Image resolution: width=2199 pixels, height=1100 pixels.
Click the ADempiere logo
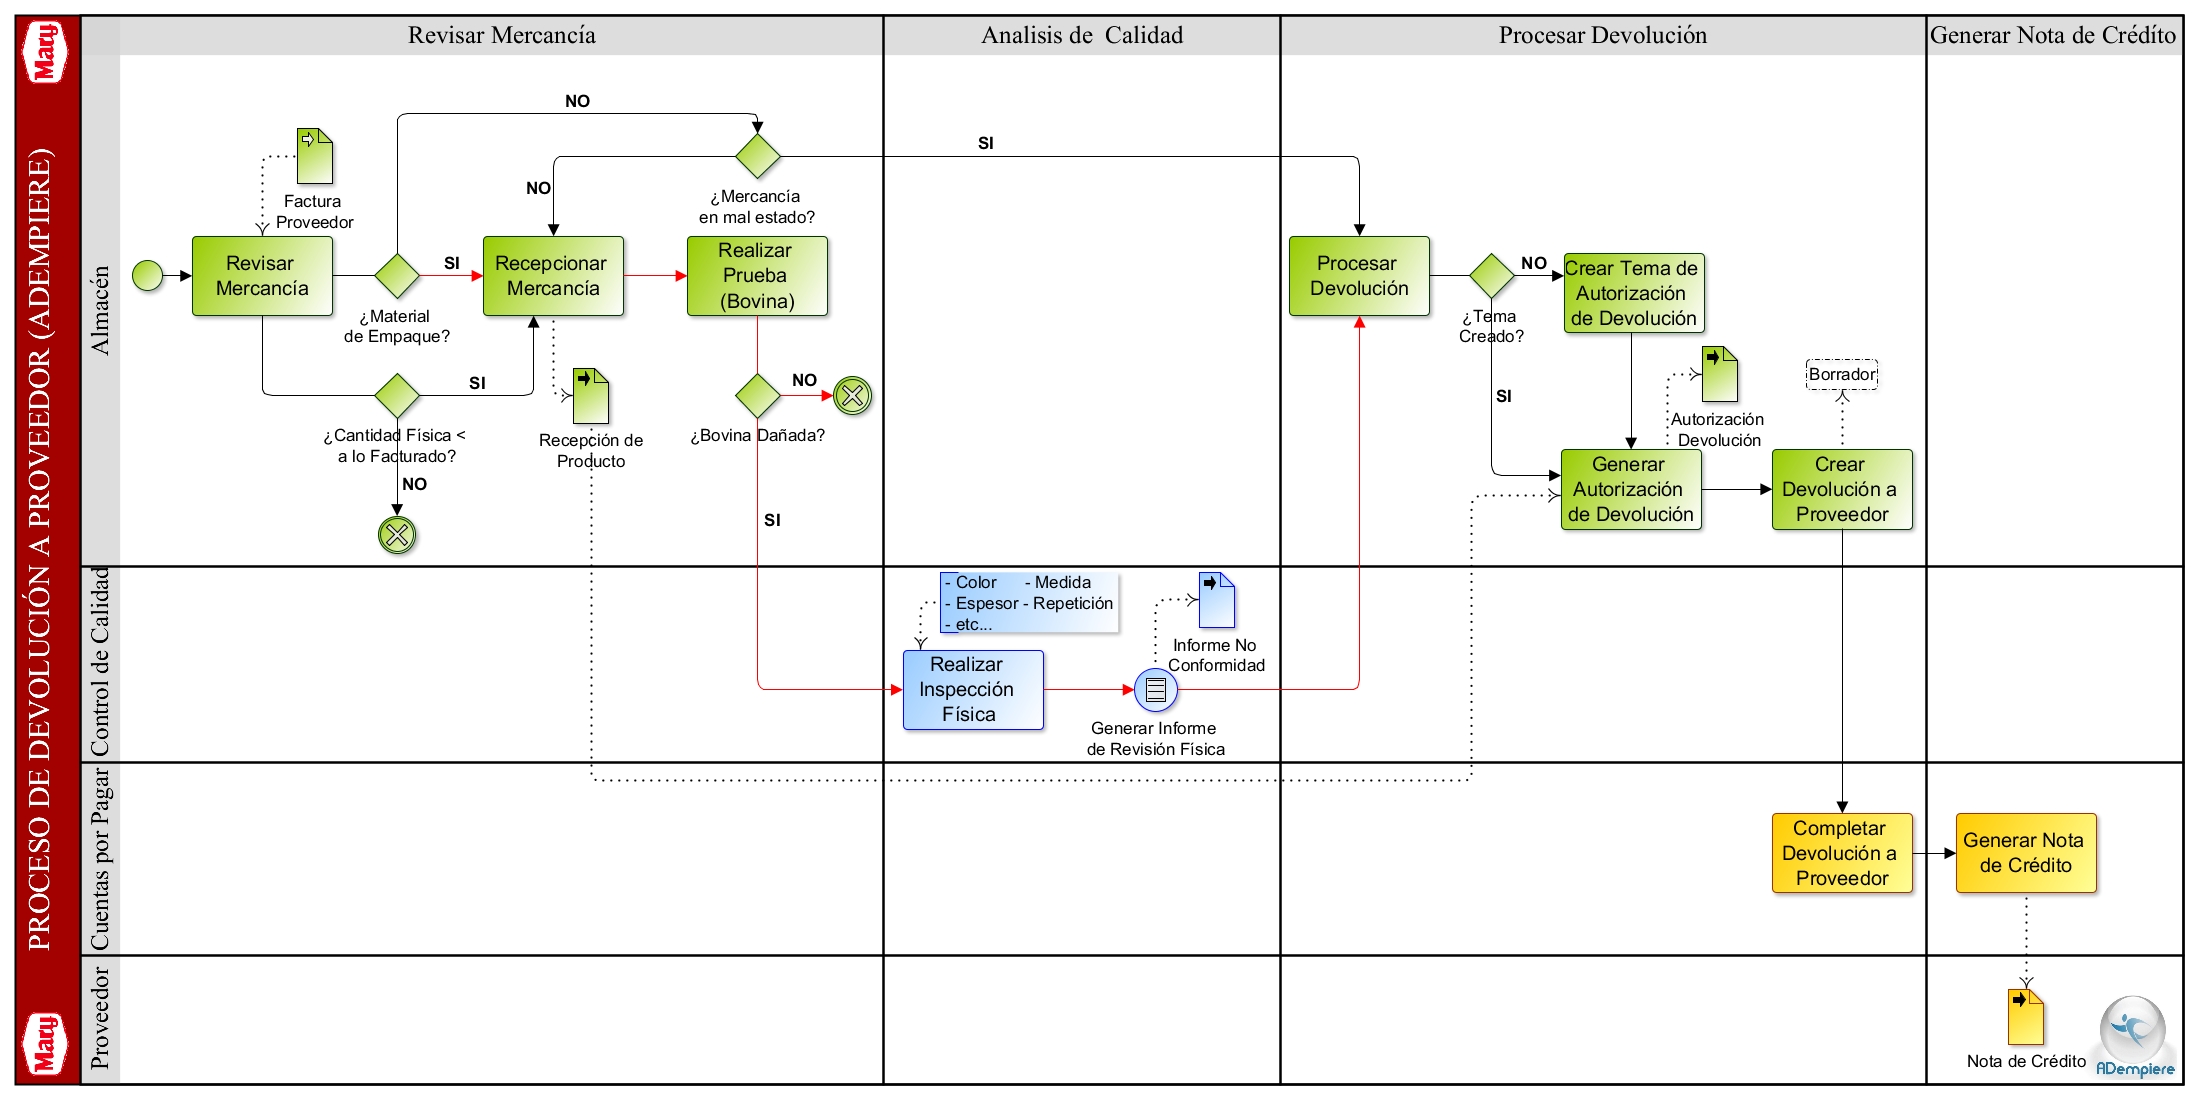coord(2134,1037)
